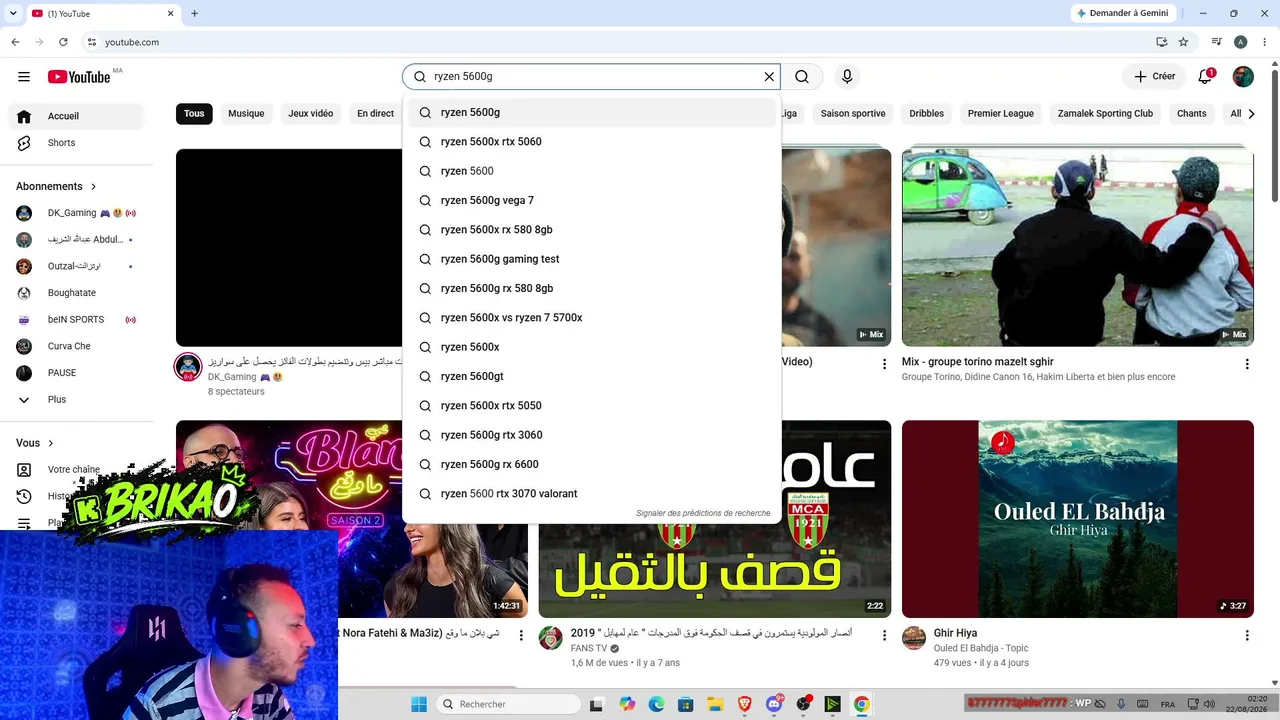Open the Chrome profile avatar

[1240, 42]
